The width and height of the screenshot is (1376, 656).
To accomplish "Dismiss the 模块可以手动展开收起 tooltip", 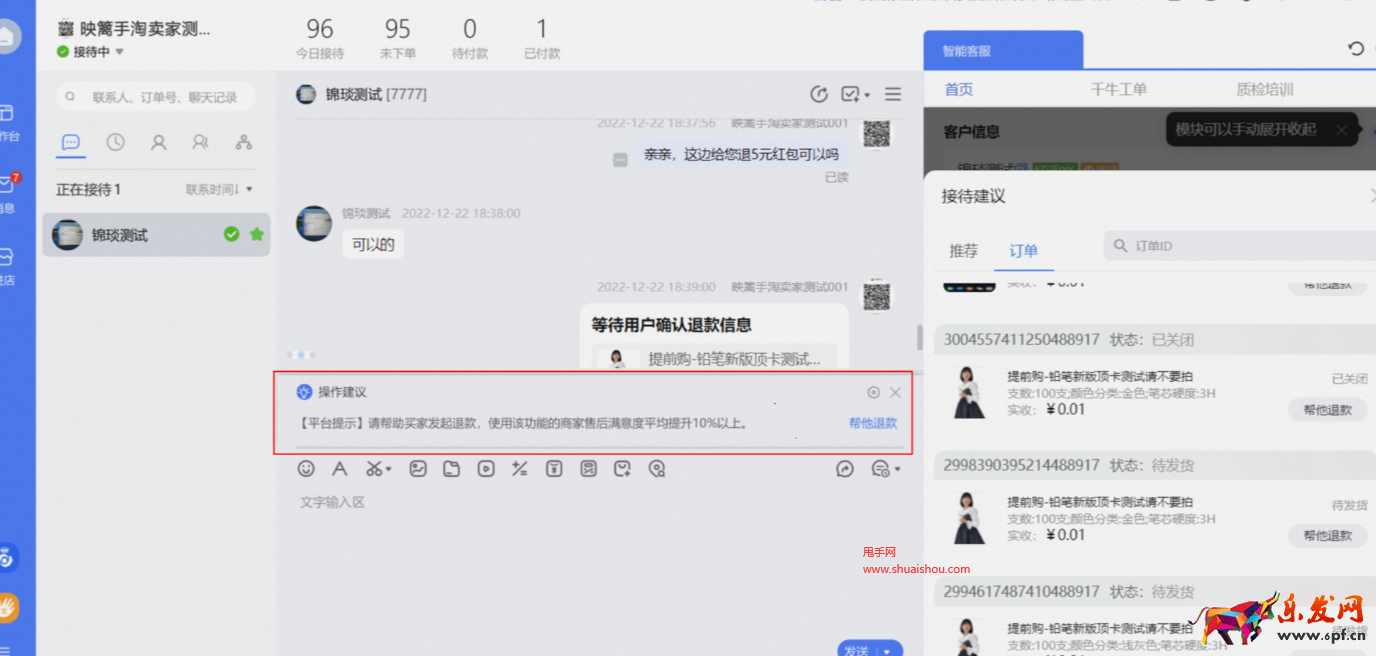I will pos(1341,129).
